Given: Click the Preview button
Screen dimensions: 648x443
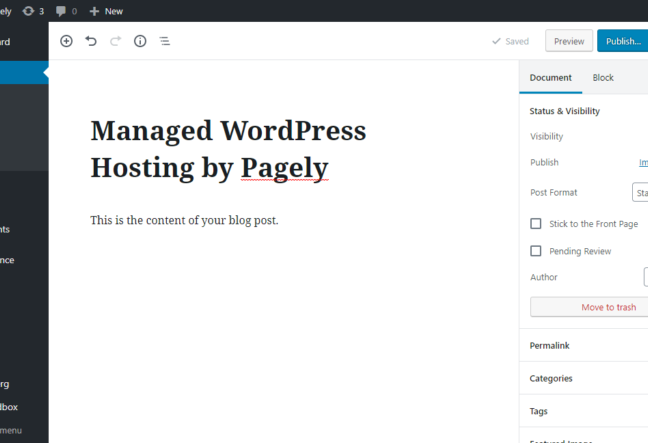Looking at the screenshot, I should click(568, 41).
